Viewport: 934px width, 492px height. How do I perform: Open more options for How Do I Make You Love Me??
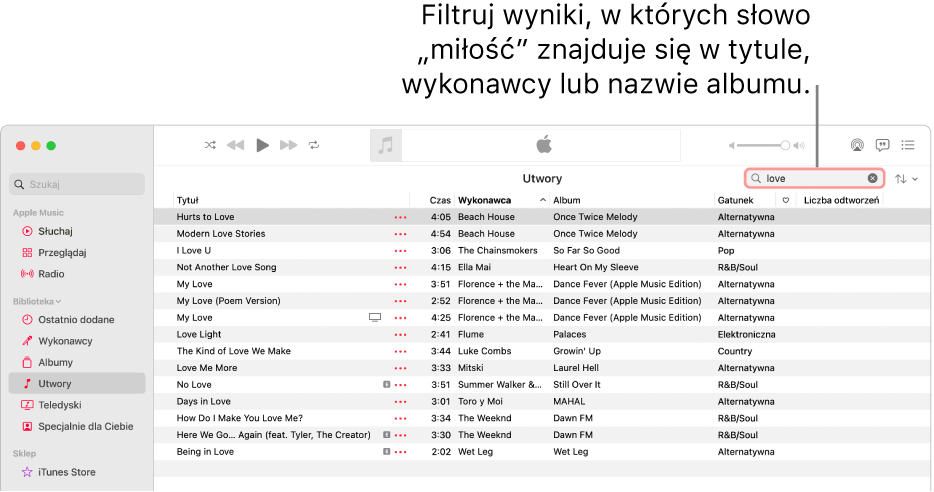(x=400, y=419)
